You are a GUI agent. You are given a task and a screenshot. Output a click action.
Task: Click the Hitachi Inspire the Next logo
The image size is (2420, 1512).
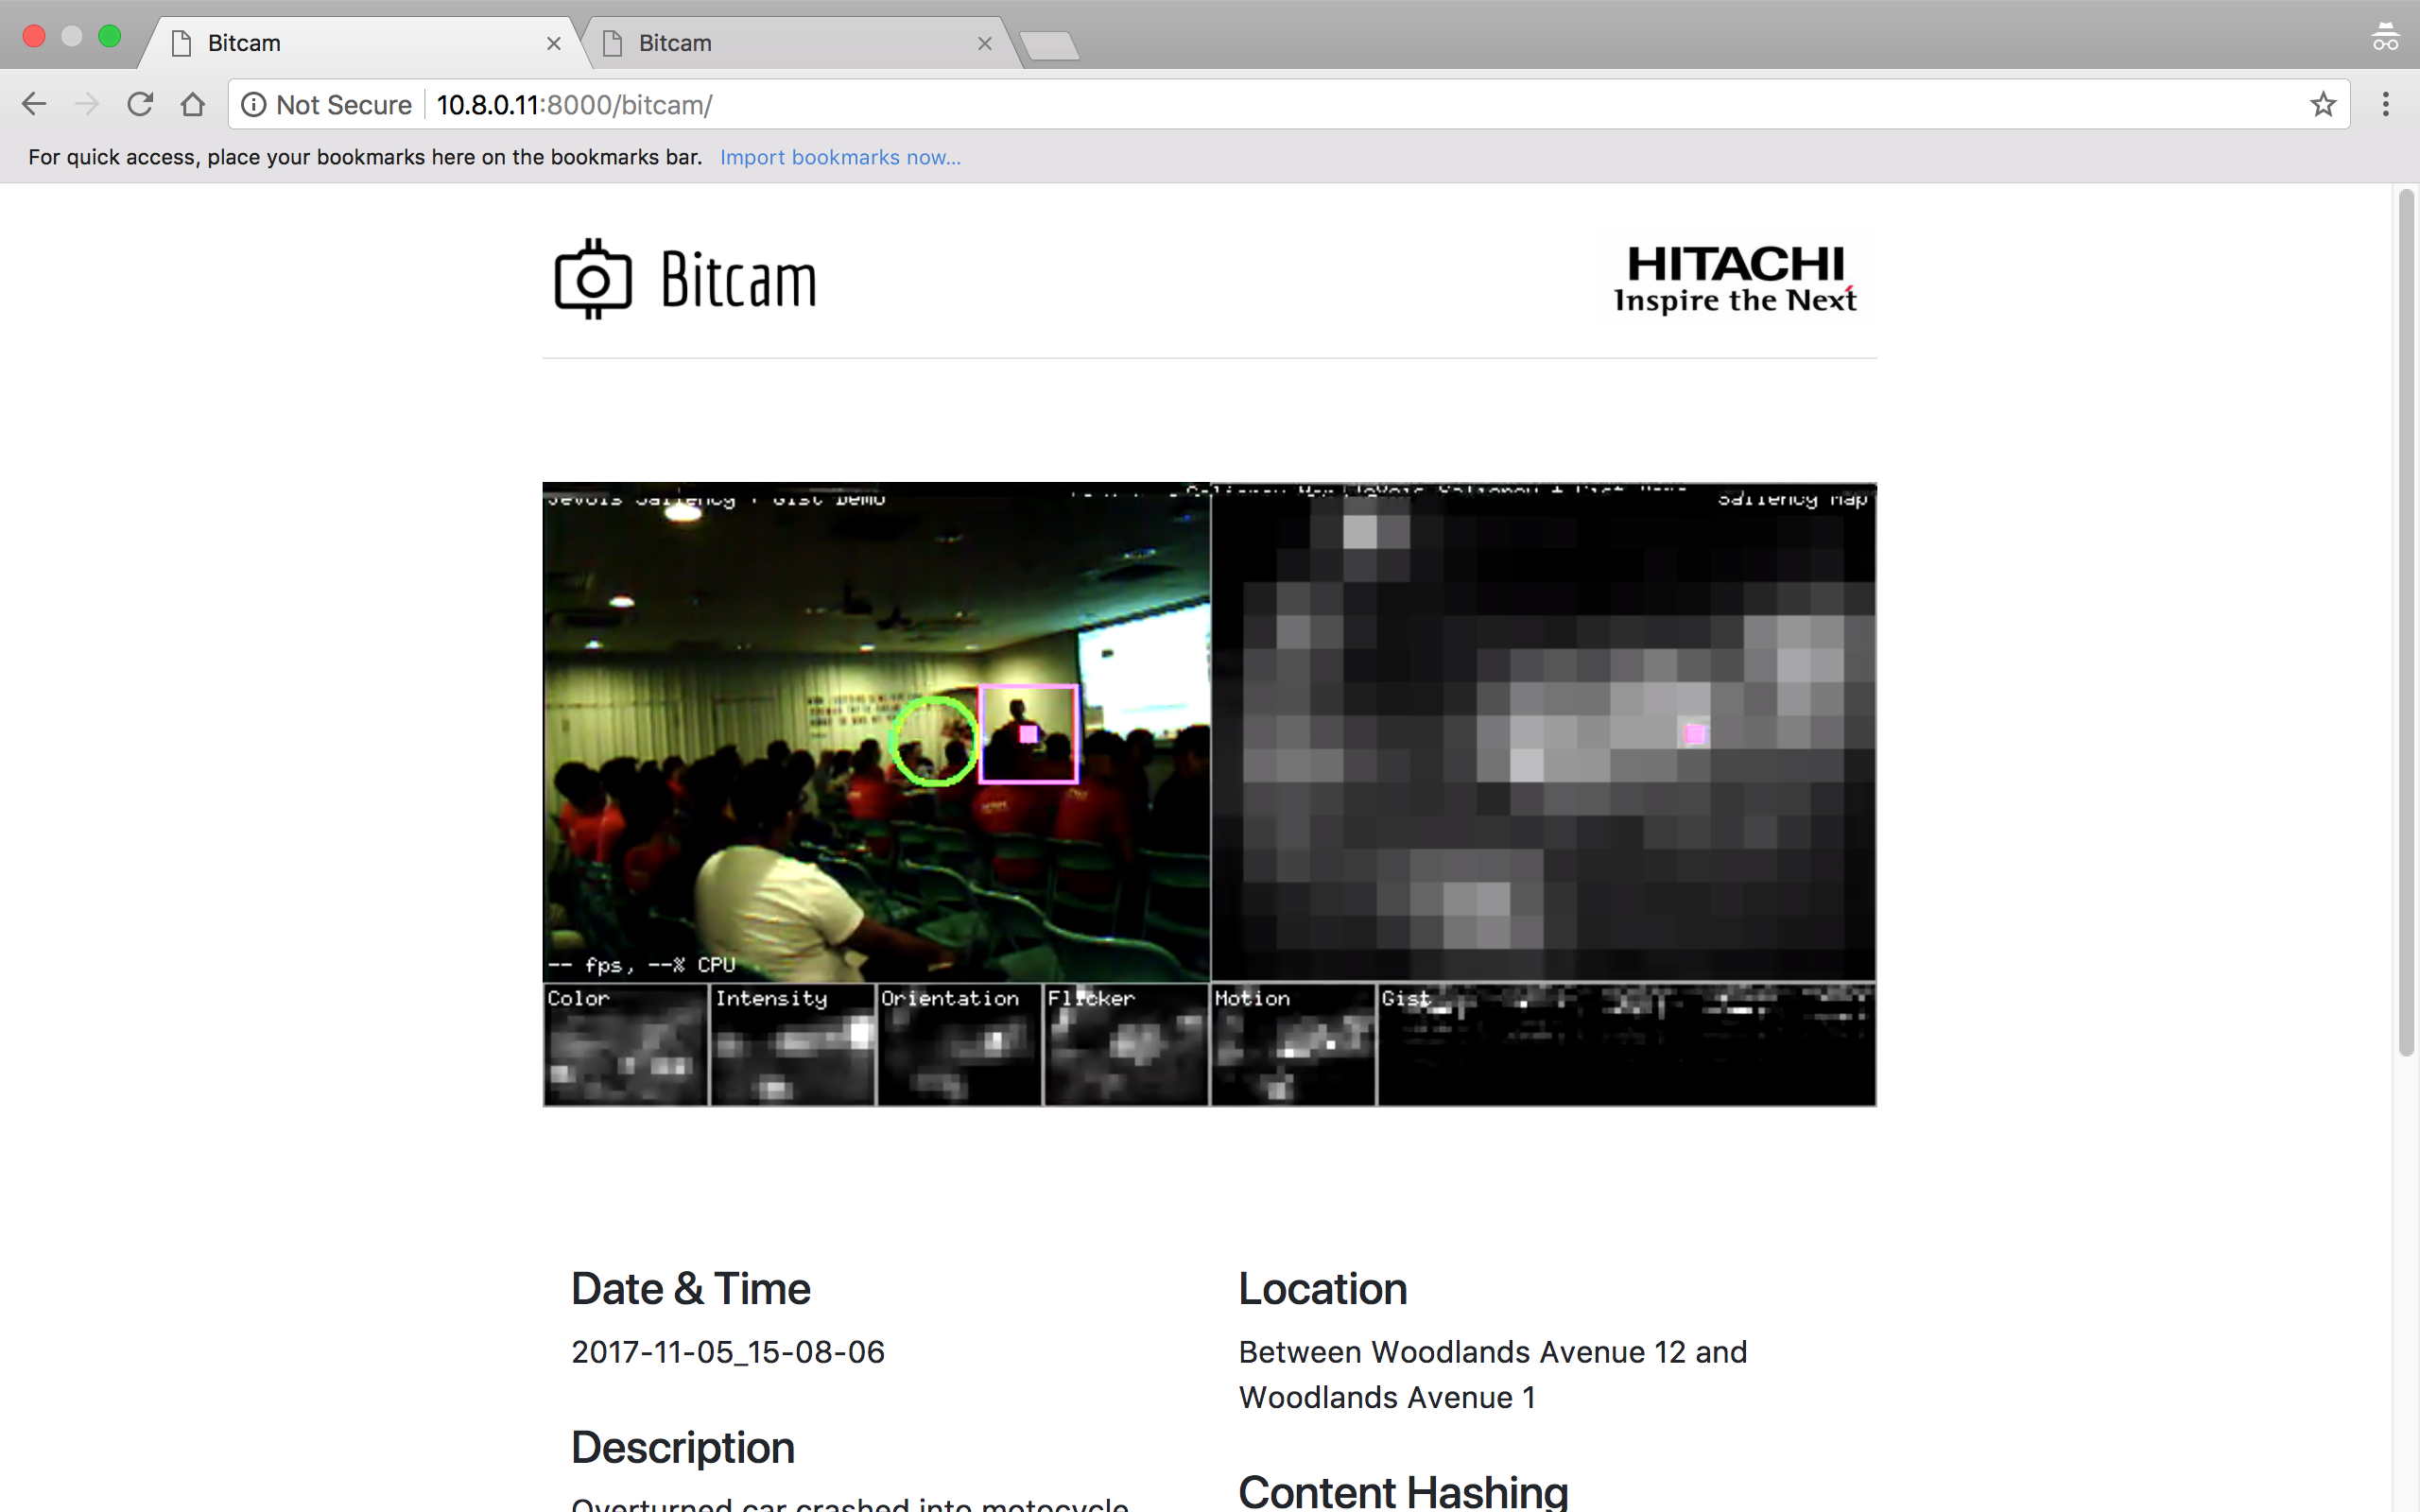(1735, 278)
